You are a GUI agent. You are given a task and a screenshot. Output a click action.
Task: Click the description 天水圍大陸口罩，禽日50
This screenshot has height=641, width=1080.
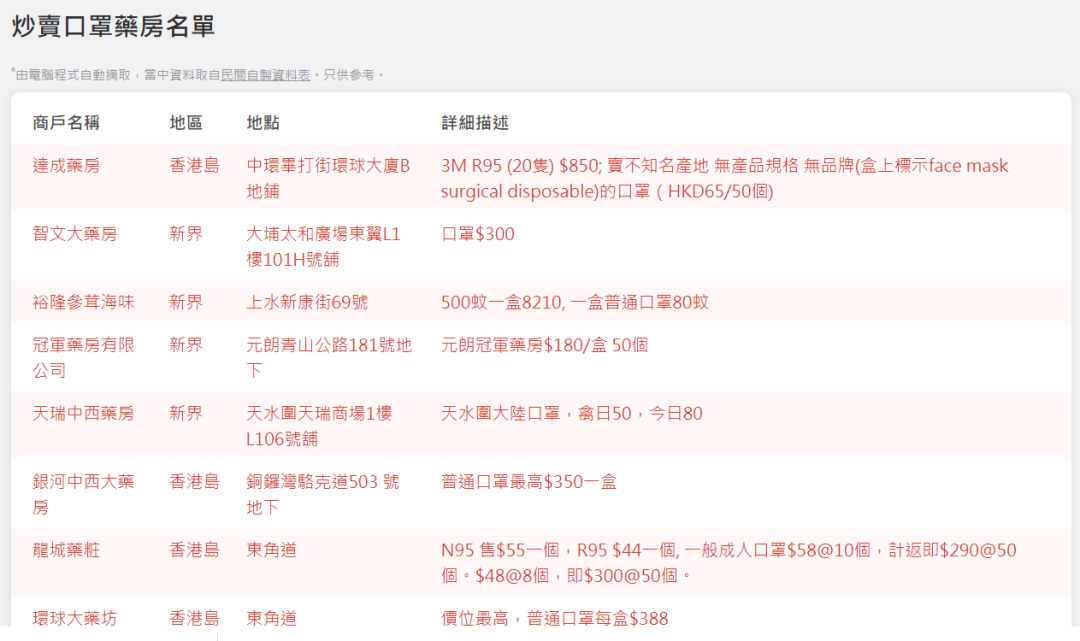click(x=572, y=413)
